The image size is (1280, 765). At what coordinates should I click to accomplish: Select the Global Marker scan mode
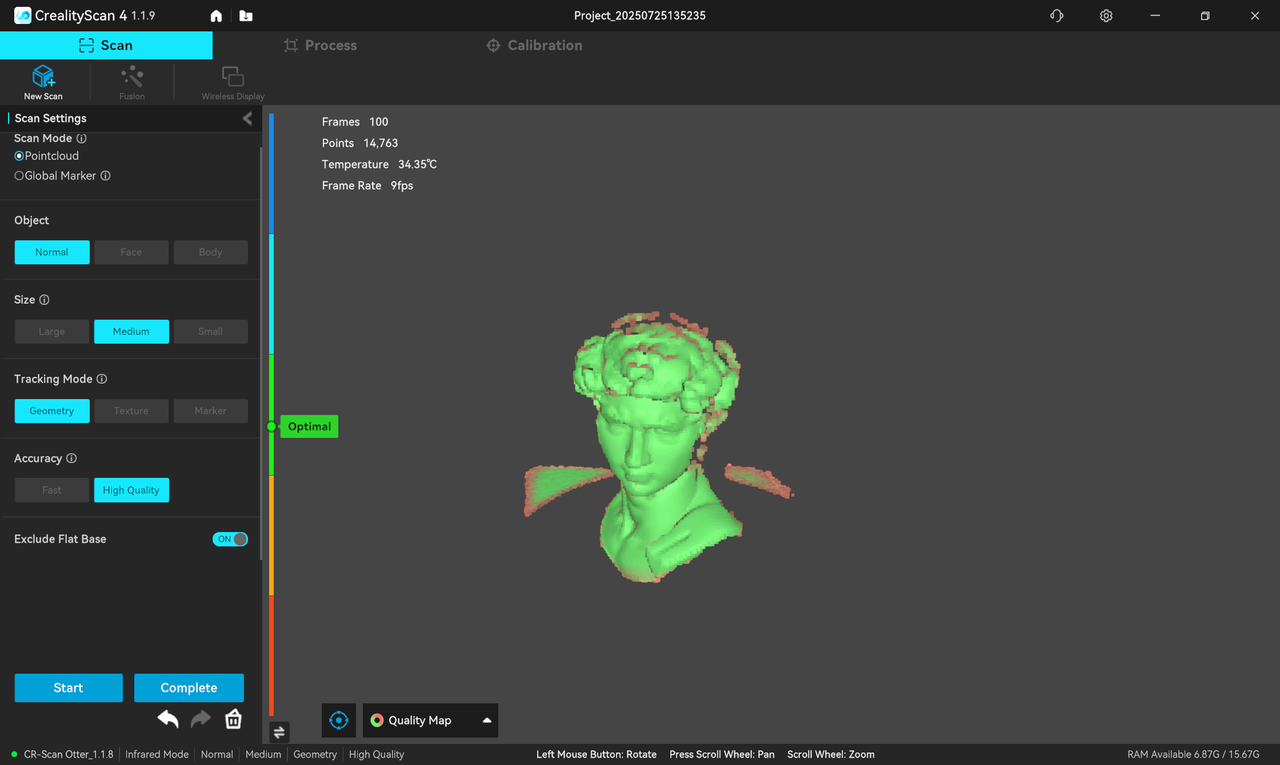[19, 176]
